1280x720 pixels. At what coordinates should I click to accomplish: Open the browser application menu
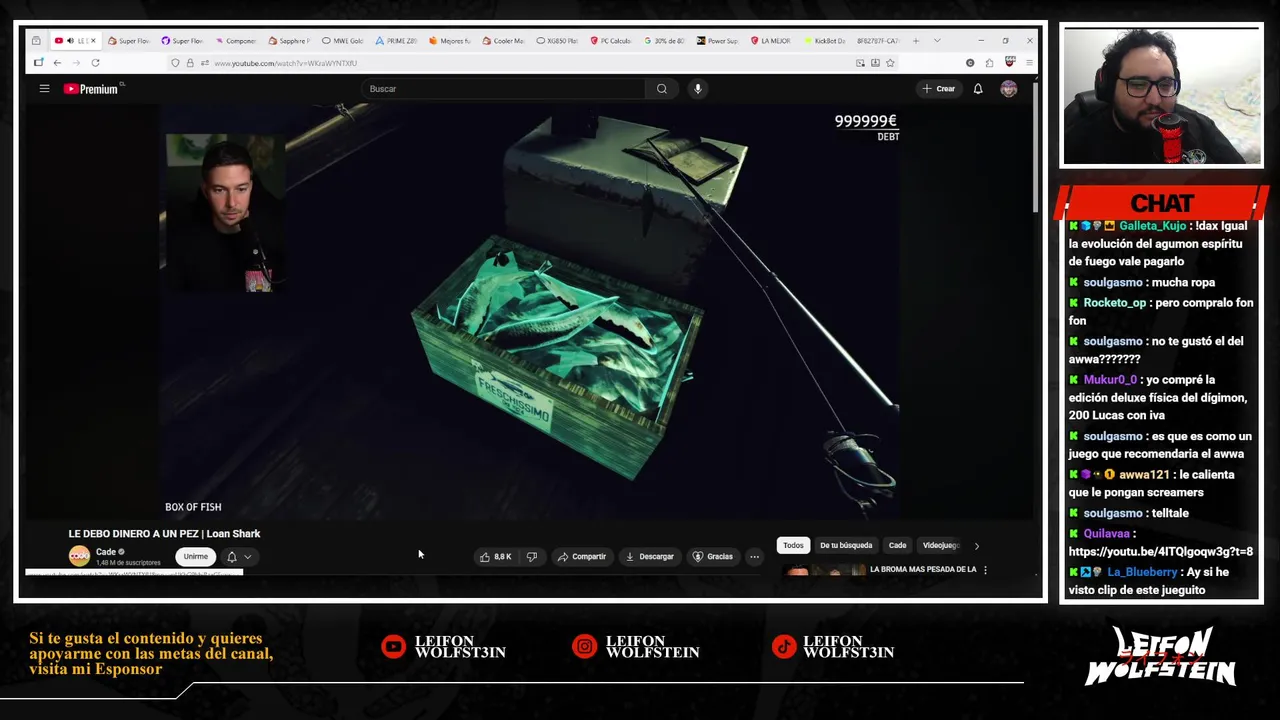coord(1029,63)
